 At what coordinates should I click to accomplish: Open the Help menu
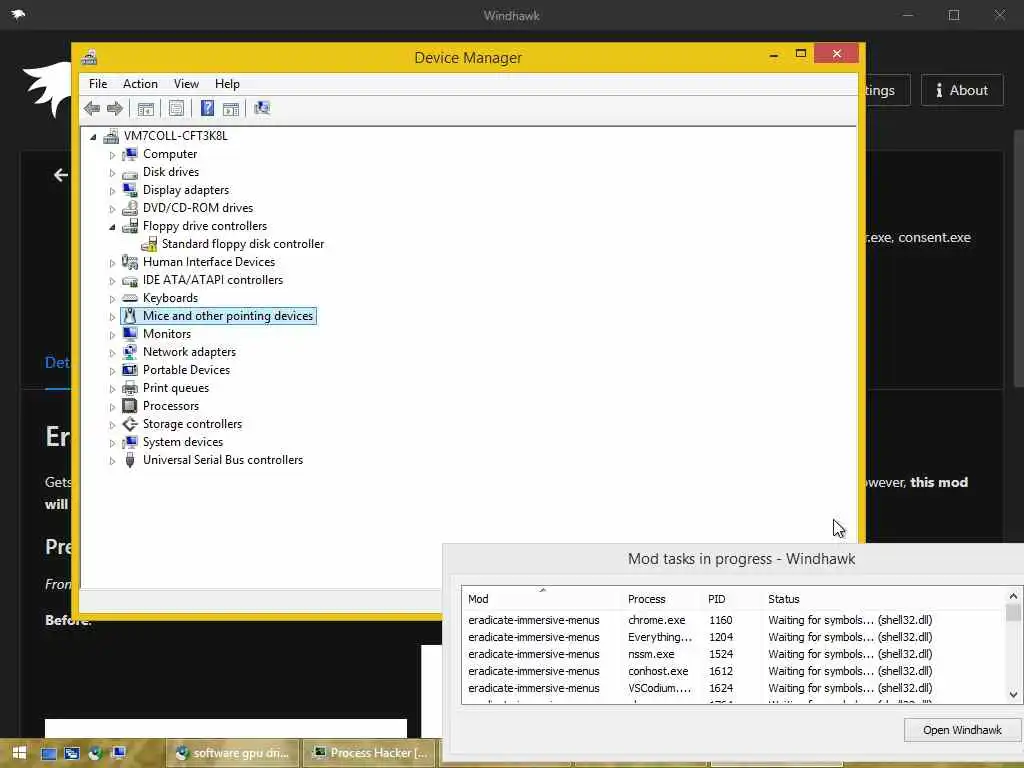click(x=227, y=84)
